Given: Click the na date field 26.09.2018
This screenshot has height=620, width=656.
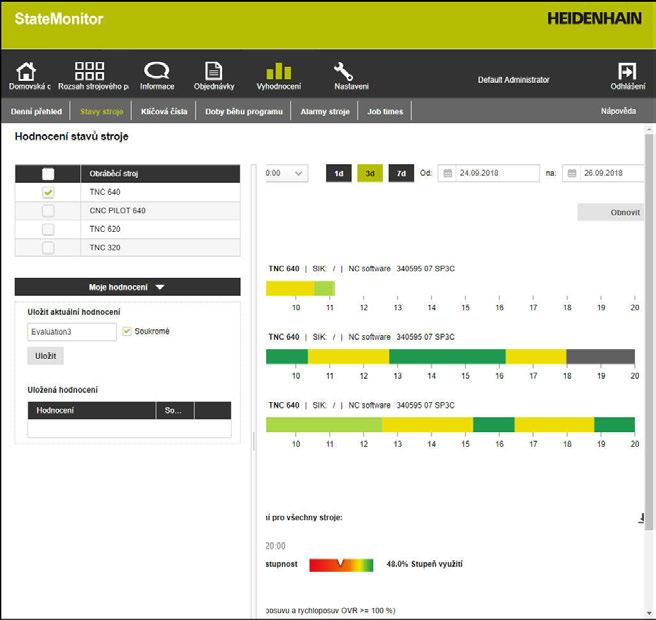Looking at the screenshot, I should (x=603, y=173).
